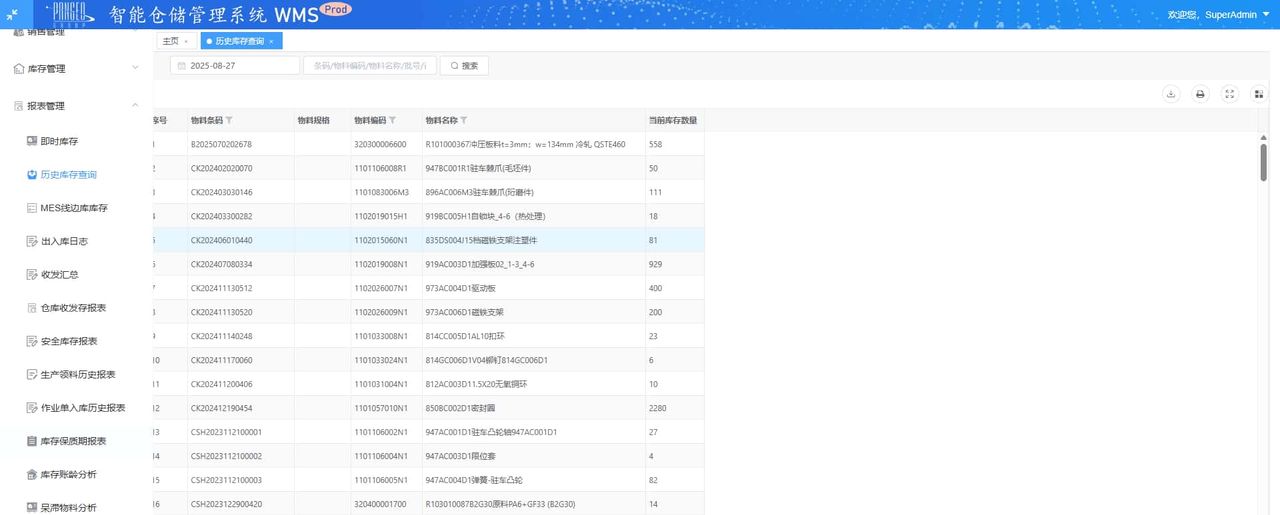This screenshot has height=515, width=1280.
Task: Close the 历史库存查询 tab
Action: [x=271, y=41]
